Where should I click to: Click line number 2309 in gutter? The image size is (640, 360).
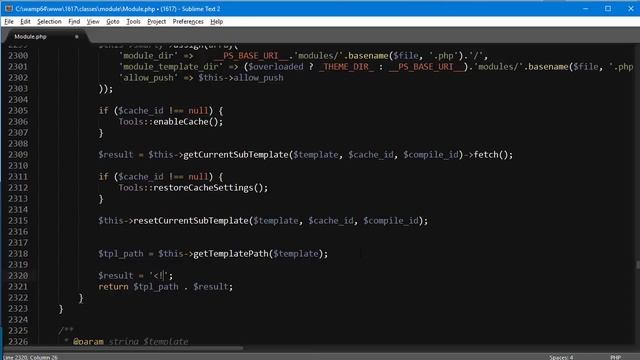click(18, 155)
